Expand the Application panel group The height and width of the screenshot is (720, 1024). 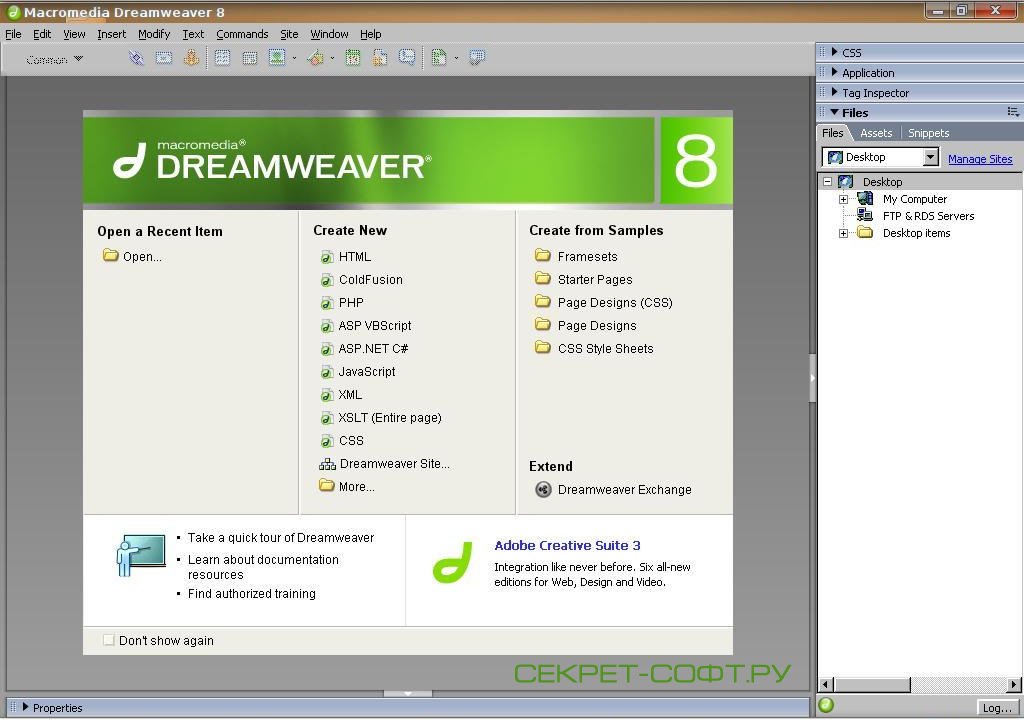835,72
